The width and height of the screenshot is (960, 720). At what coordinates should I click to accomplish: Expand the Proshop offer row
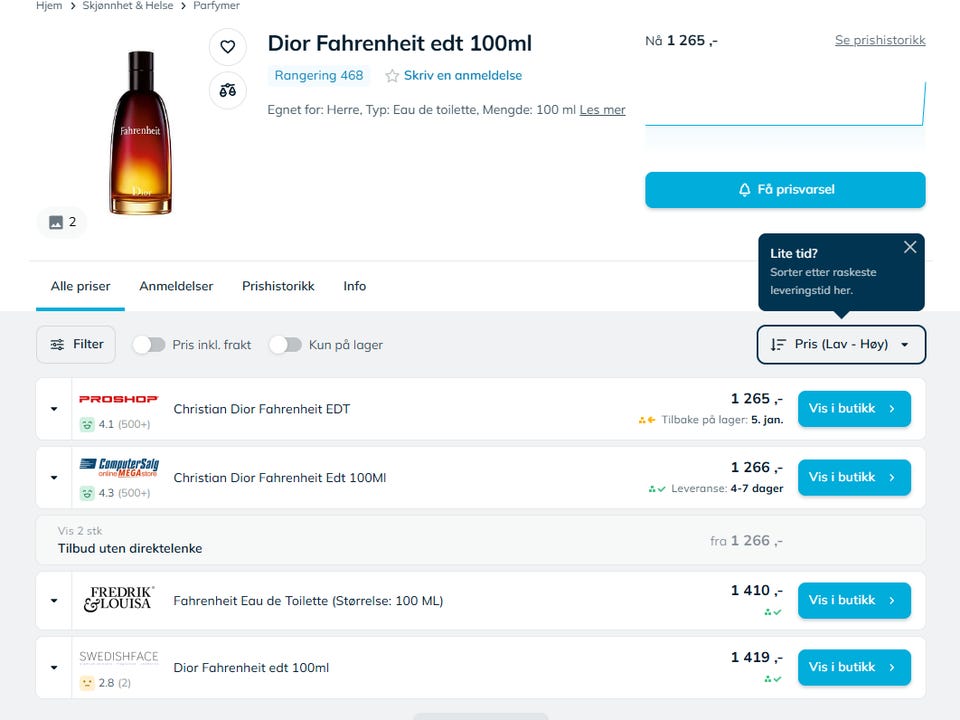tap(54, 409)
